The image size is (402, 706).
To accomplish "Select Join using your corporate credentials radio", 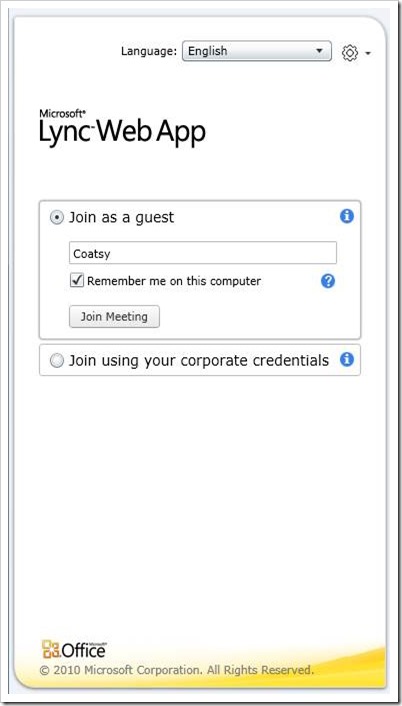I will tap(57, 361).
